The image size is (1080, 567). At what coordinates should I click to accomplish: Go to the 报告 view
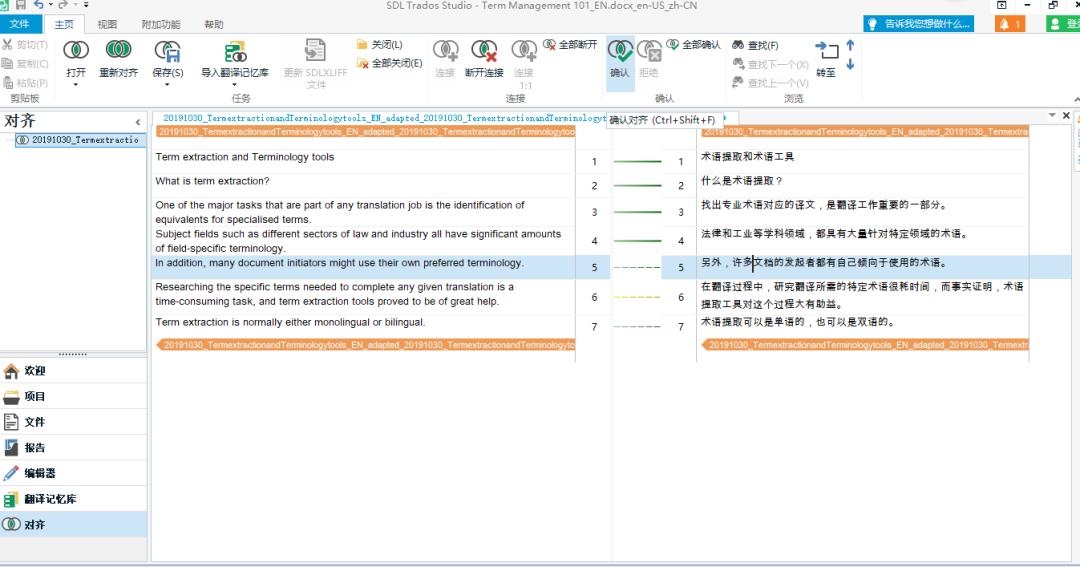[x=74, y=447]
